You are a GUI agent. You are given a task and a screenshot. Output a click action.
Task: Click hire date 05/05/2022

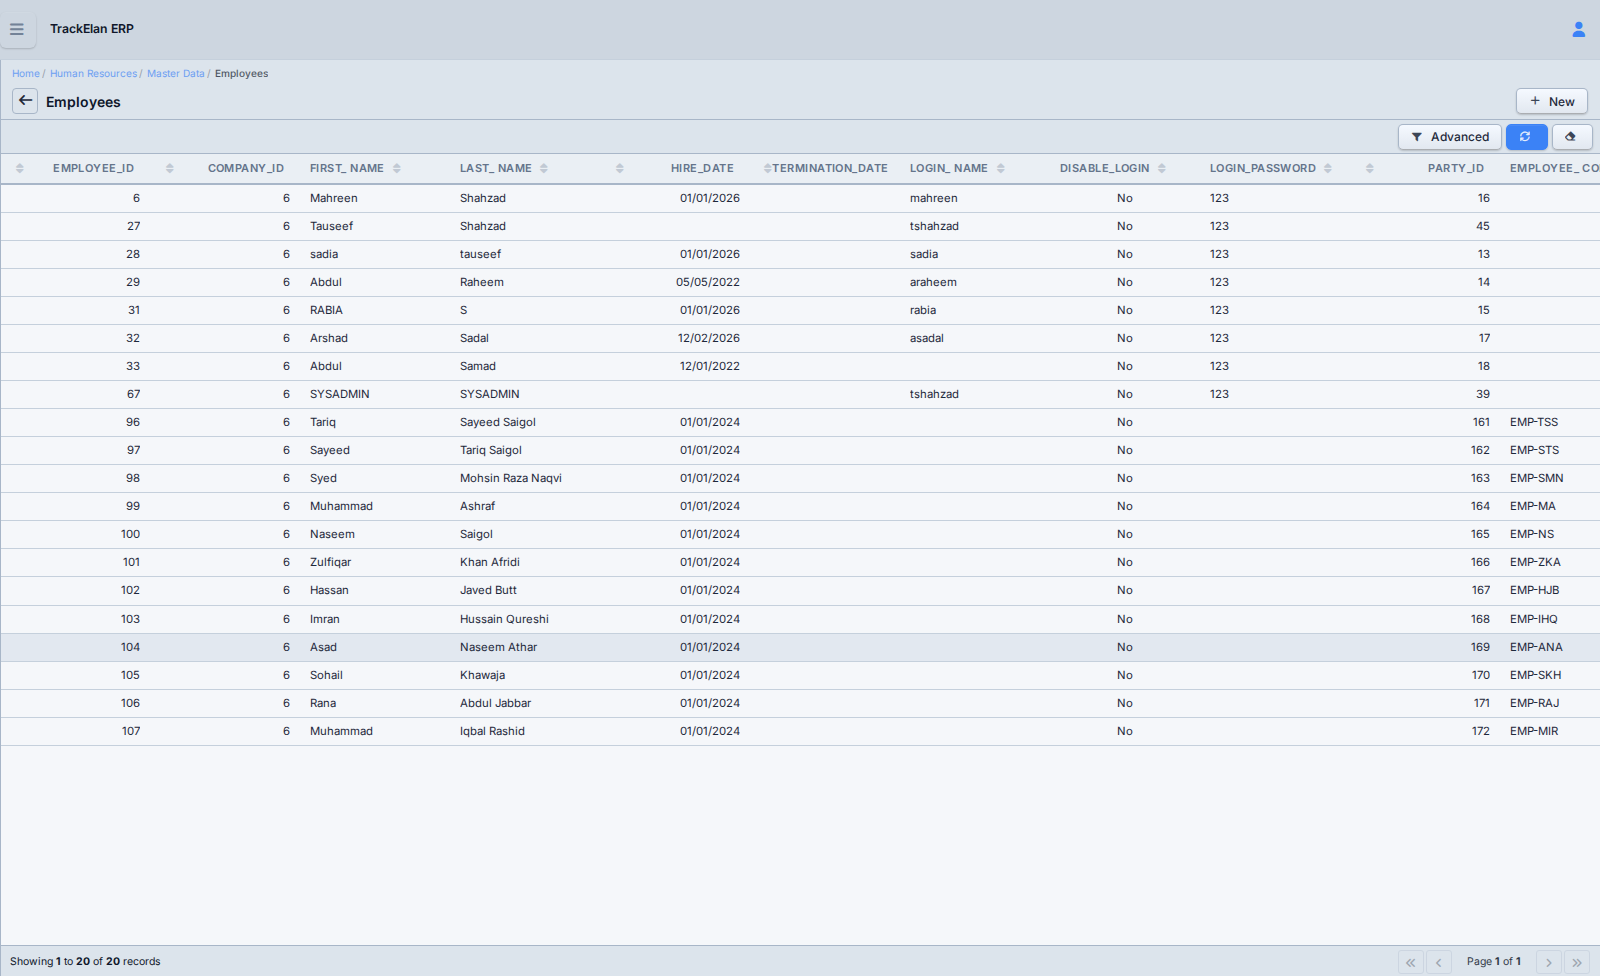(x=708, y=282)
